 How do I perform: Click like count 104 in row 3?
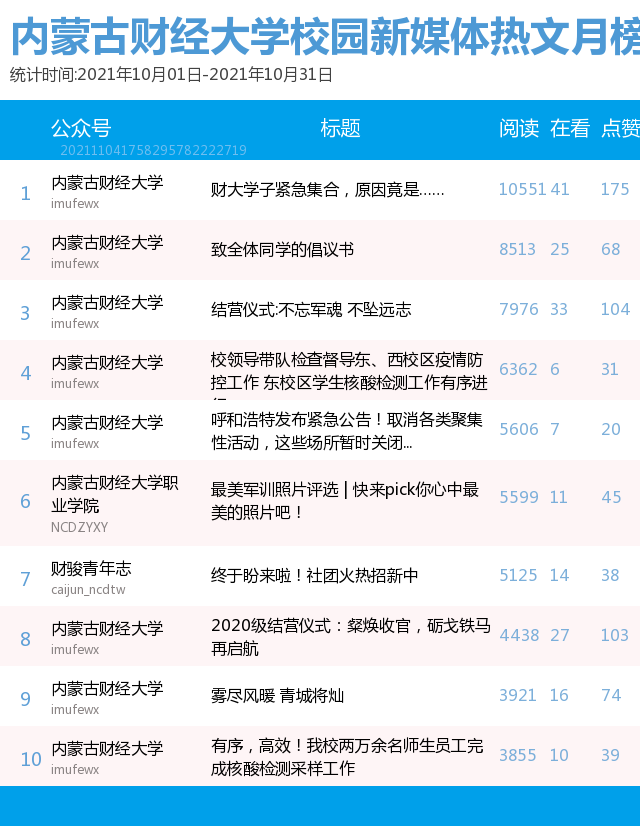615,309
